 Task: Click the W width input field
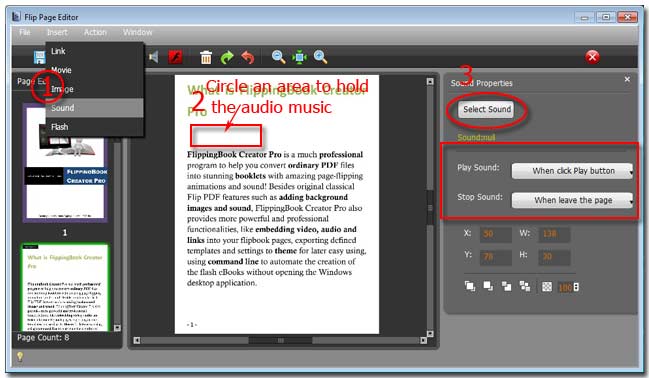(554, 234)
